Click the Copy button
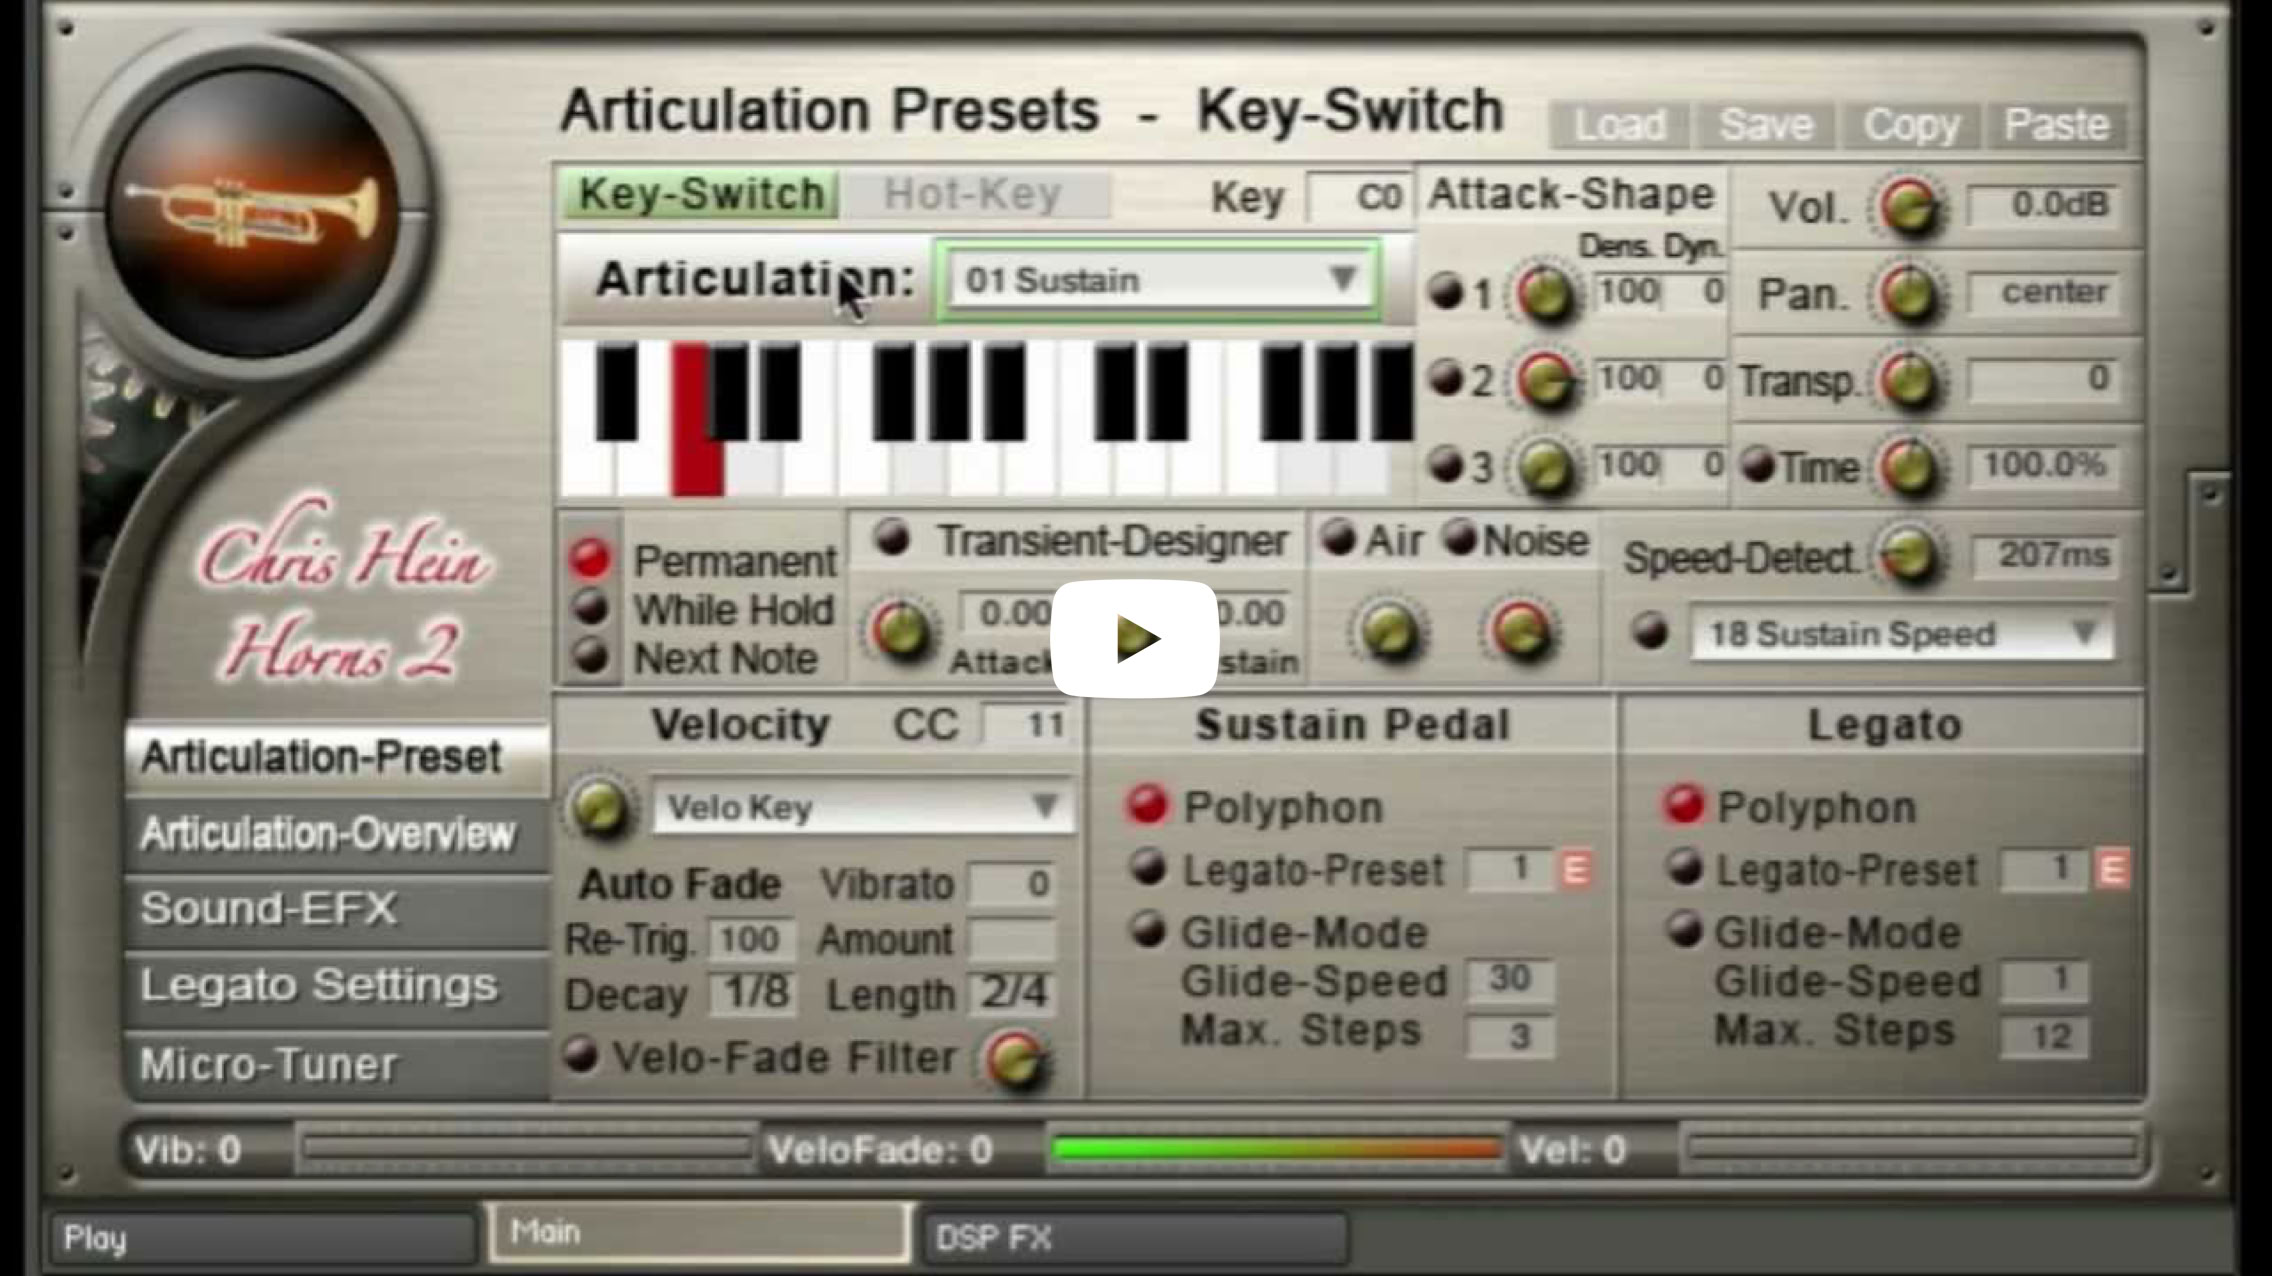The width and height of the screenshot is (2272, 1276). point(1910,126)
